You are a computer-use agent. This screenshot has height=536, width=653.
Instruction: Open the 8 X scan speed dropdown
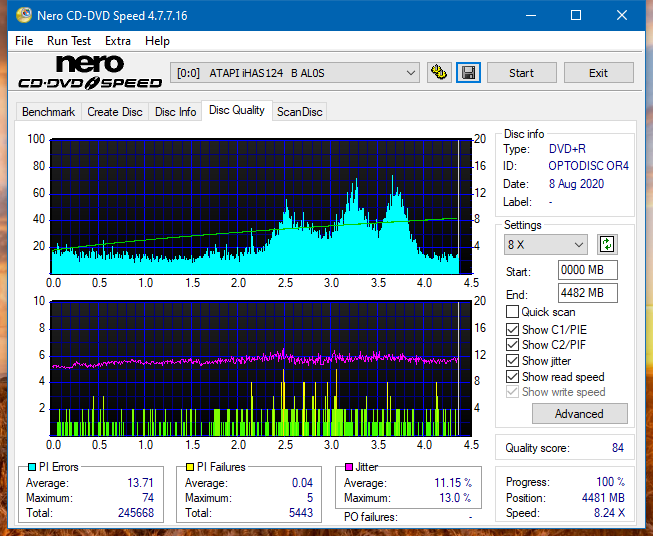tap(546, 244)
